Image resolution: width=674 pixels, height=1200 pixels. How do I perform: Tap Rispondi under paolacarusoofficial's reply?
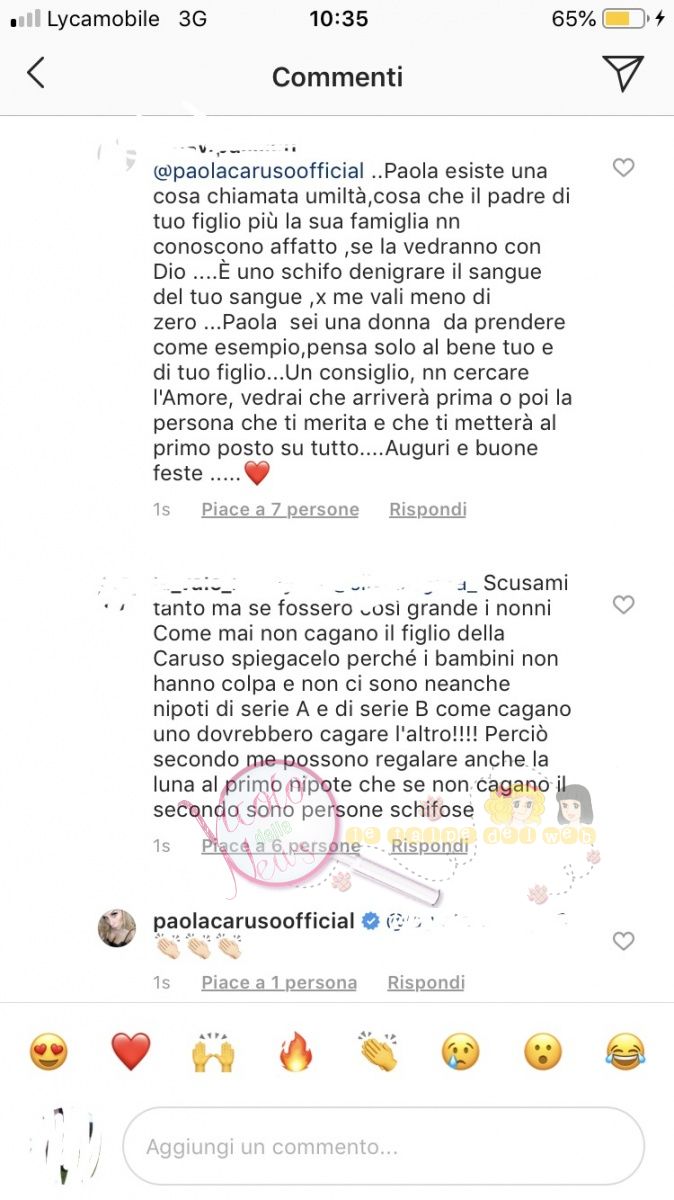(426, 982)
